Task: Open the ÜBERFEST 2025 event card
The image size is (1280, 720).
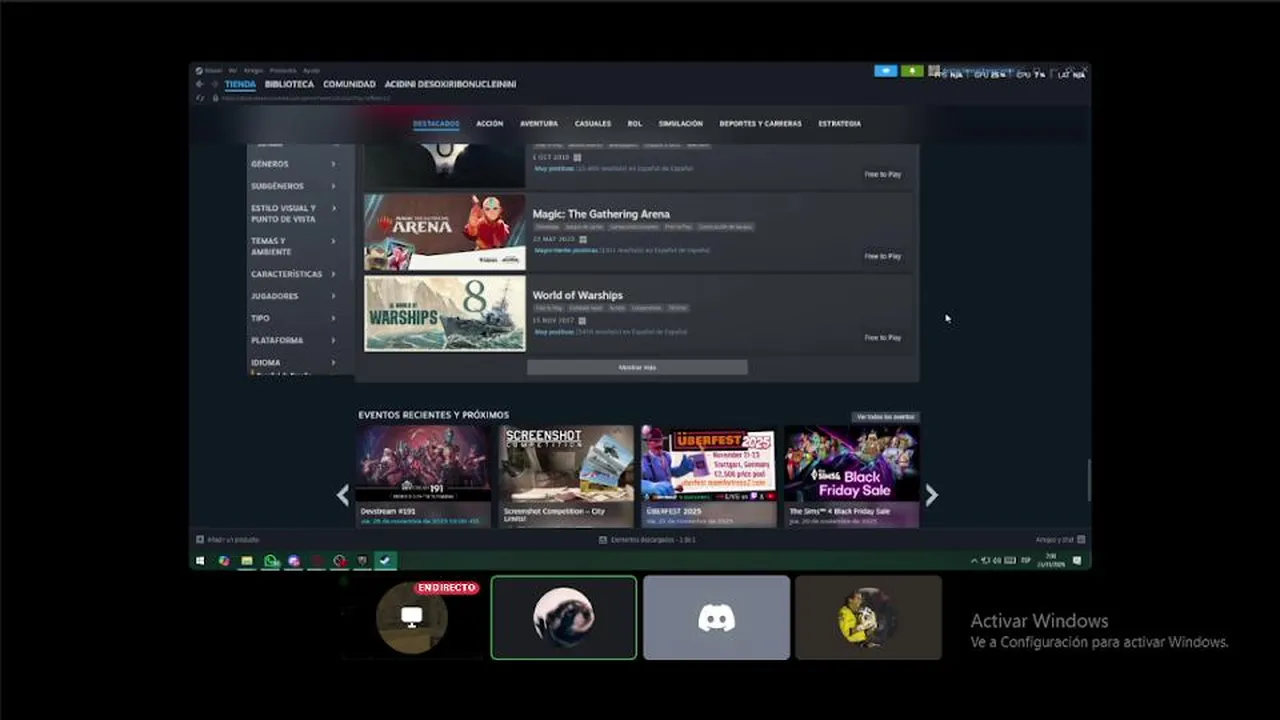Action: coord(709,476)
